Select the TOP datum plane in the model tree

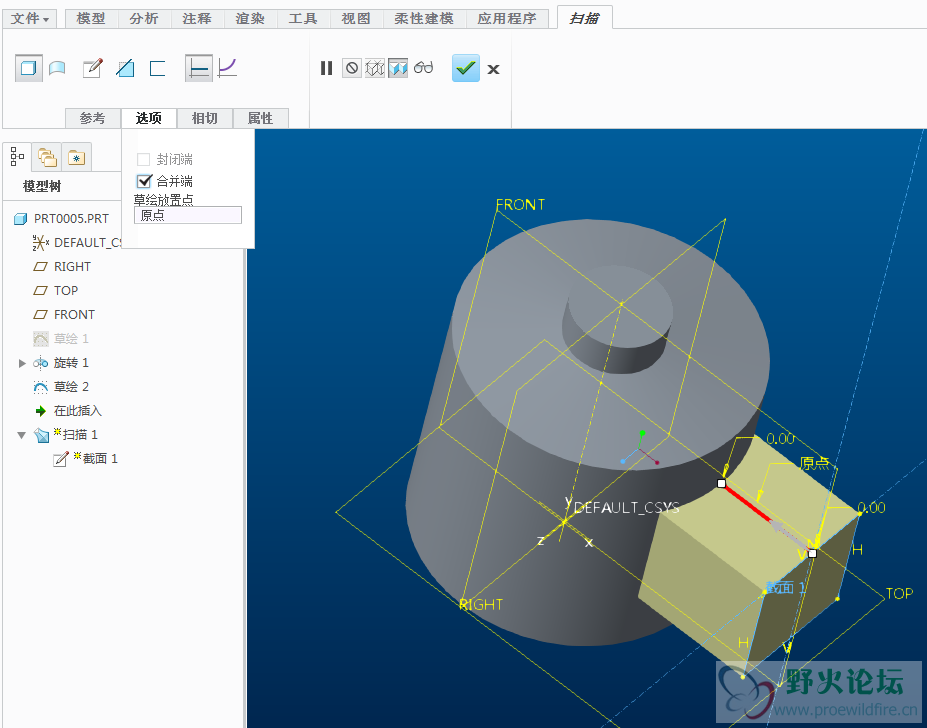tap(56, 291)
